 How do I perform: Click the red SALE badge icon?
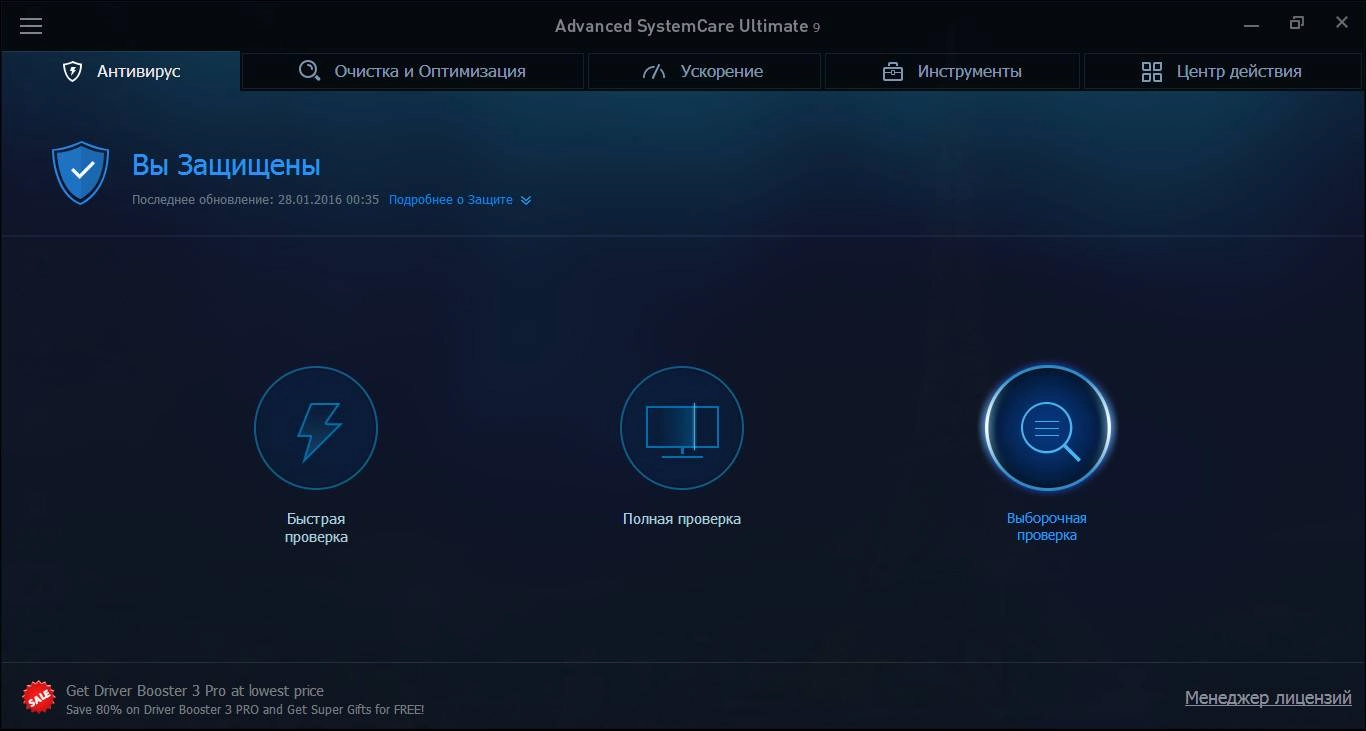pos(39,697)
